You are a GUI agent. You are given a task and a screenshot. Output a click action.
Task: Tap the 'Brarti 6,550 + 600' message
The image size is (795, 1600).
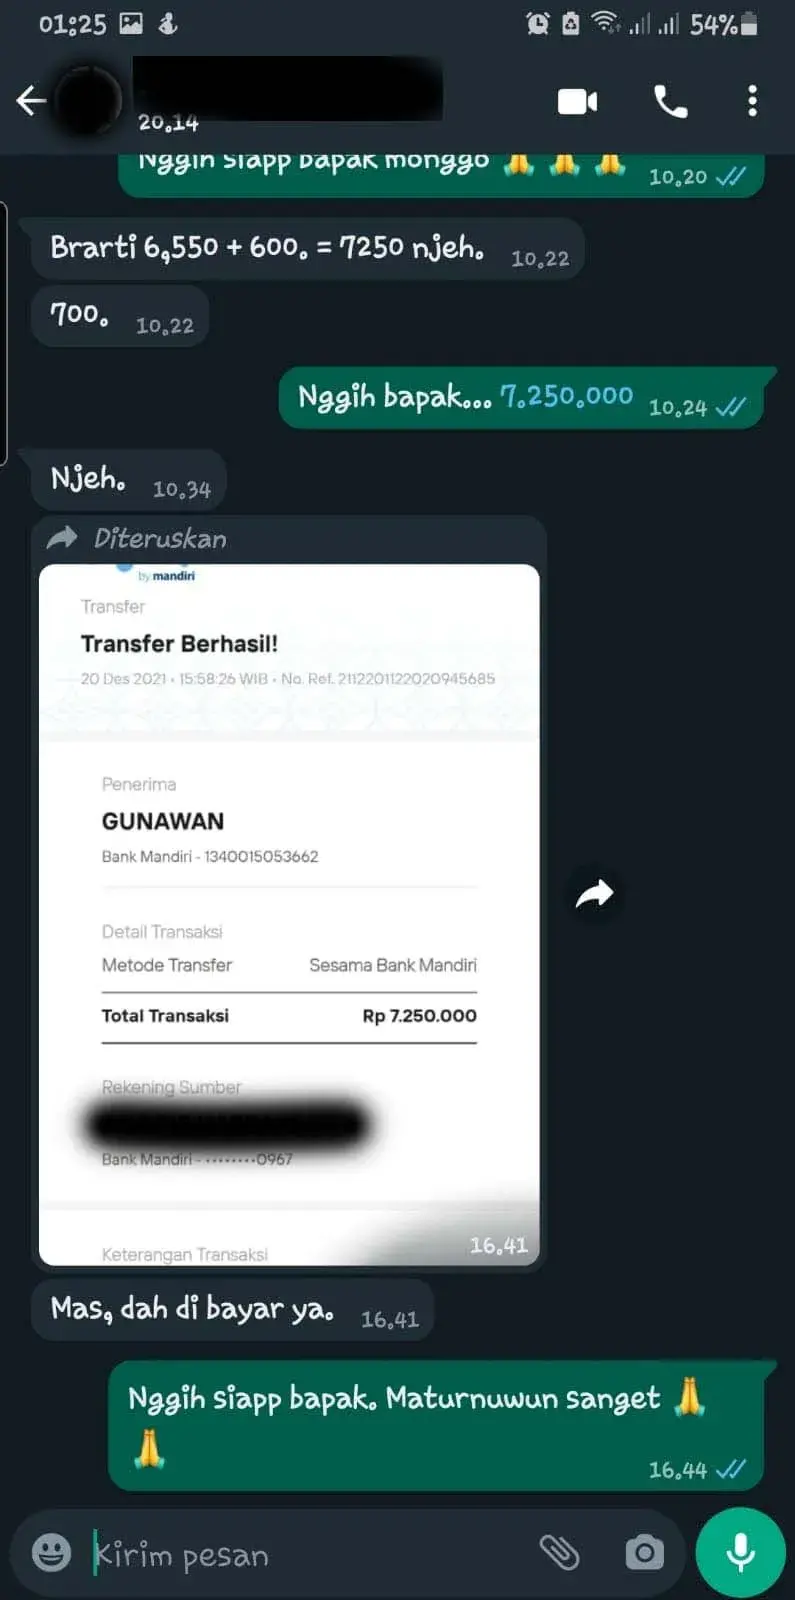pos(308,248)
